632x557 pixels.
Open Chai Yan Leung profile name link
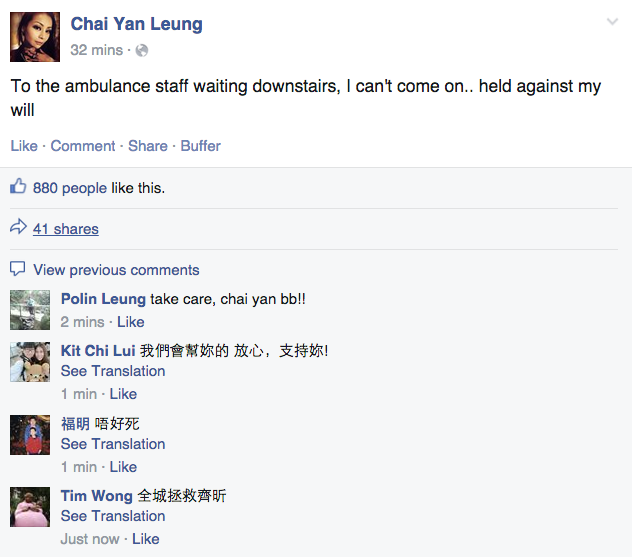tap(136, 24)
